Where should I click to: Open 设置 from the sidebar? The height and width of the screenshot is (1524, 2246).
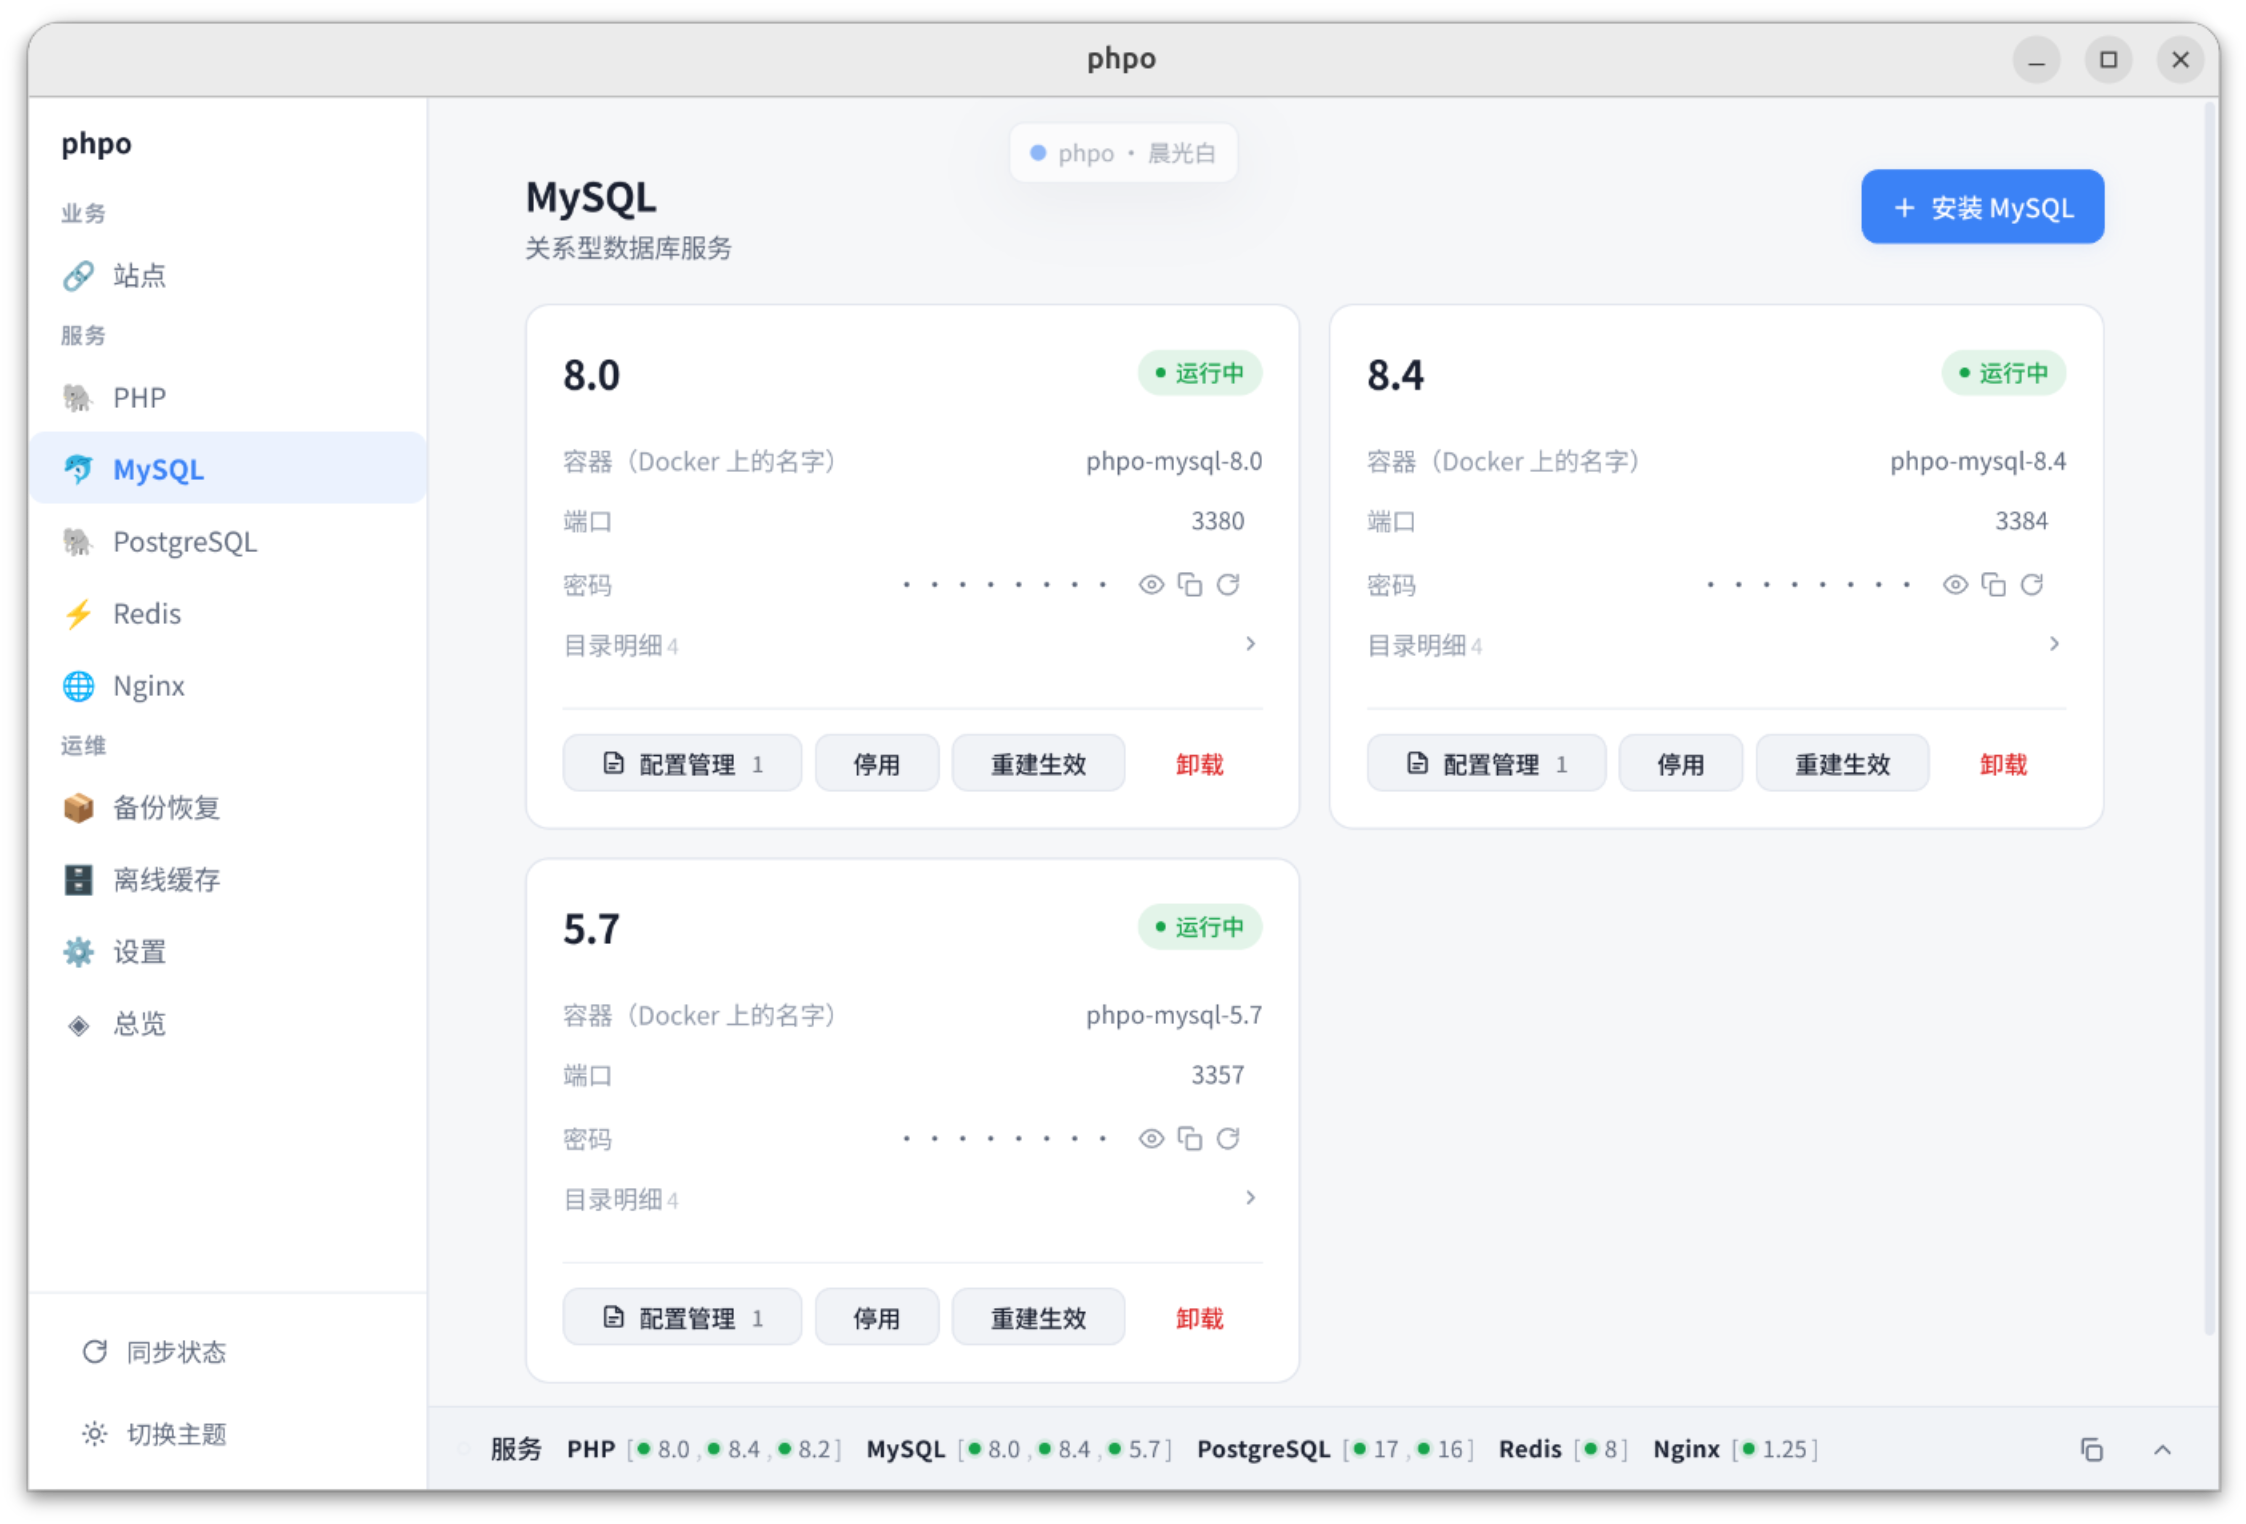228,951
